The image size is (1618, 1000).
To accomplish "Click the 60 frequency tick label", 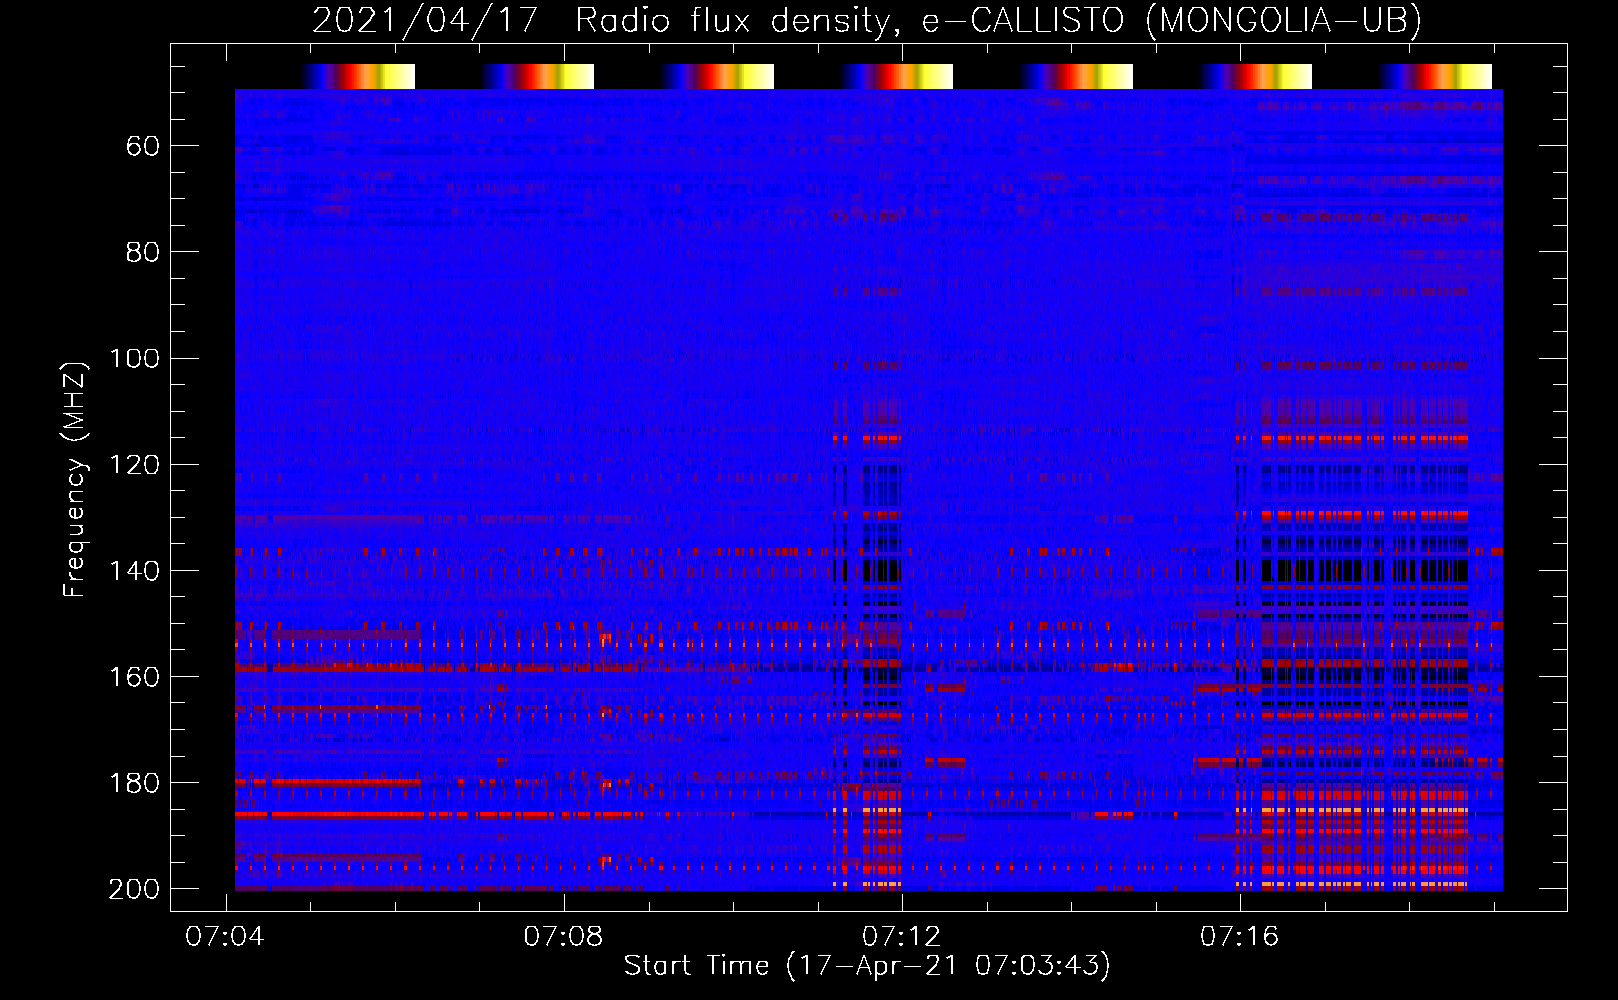I will [x=143, y=147].
